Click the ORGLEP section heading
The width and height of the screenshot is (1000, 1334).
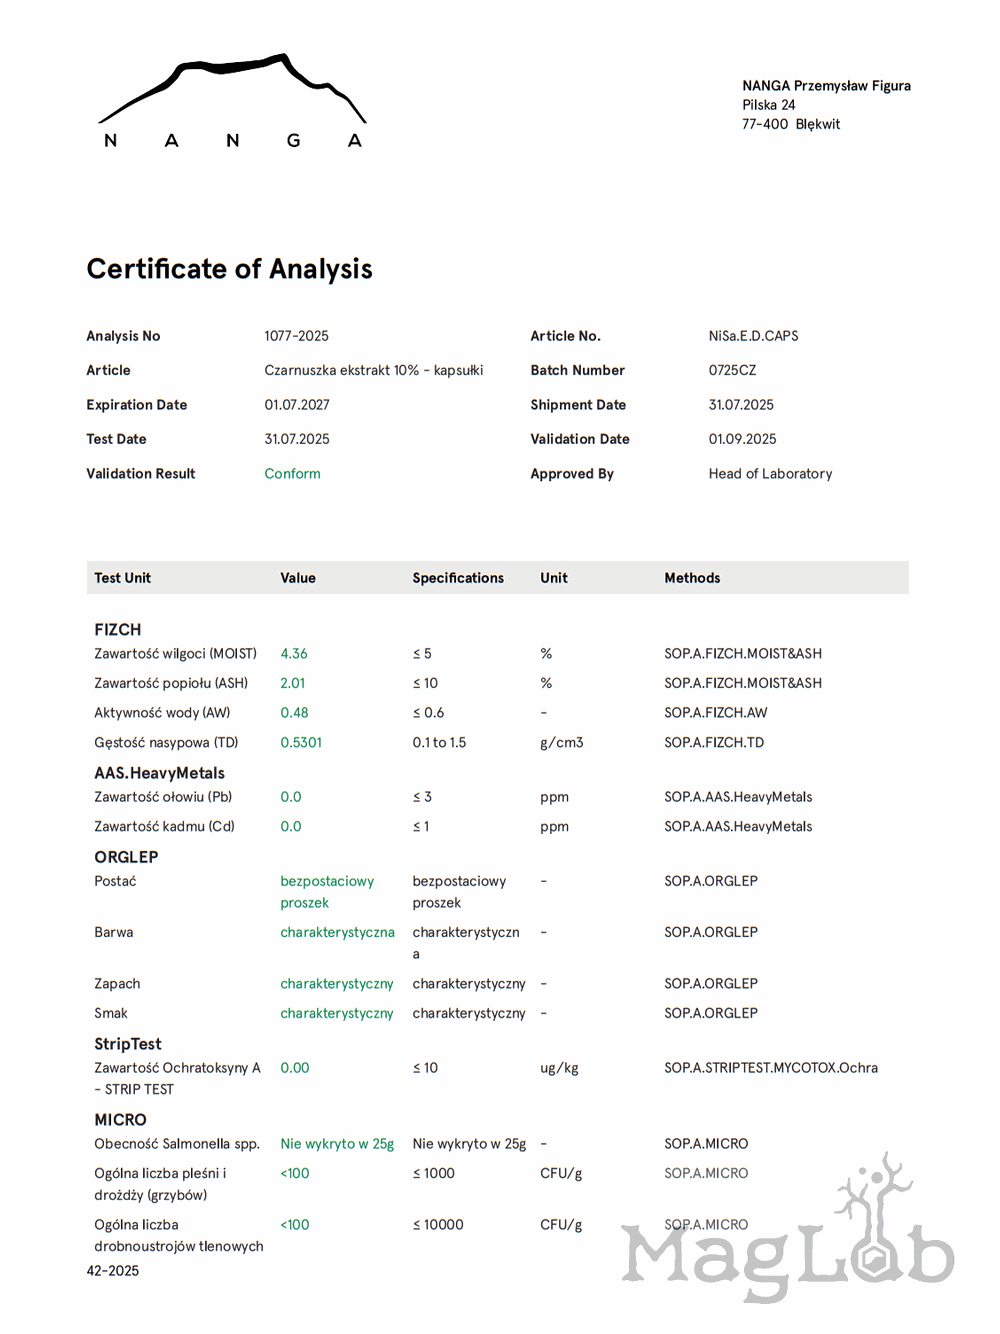point(126,857)
